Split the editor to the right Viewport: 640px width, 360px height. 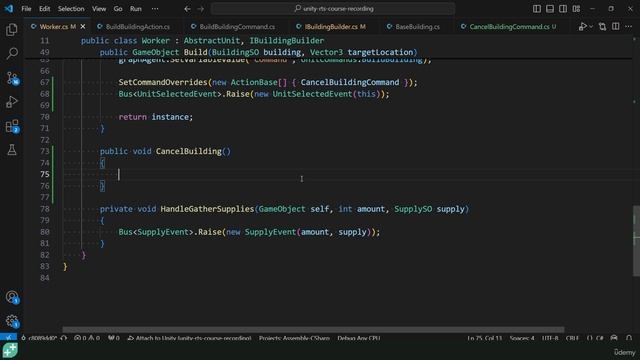(616, 27)
